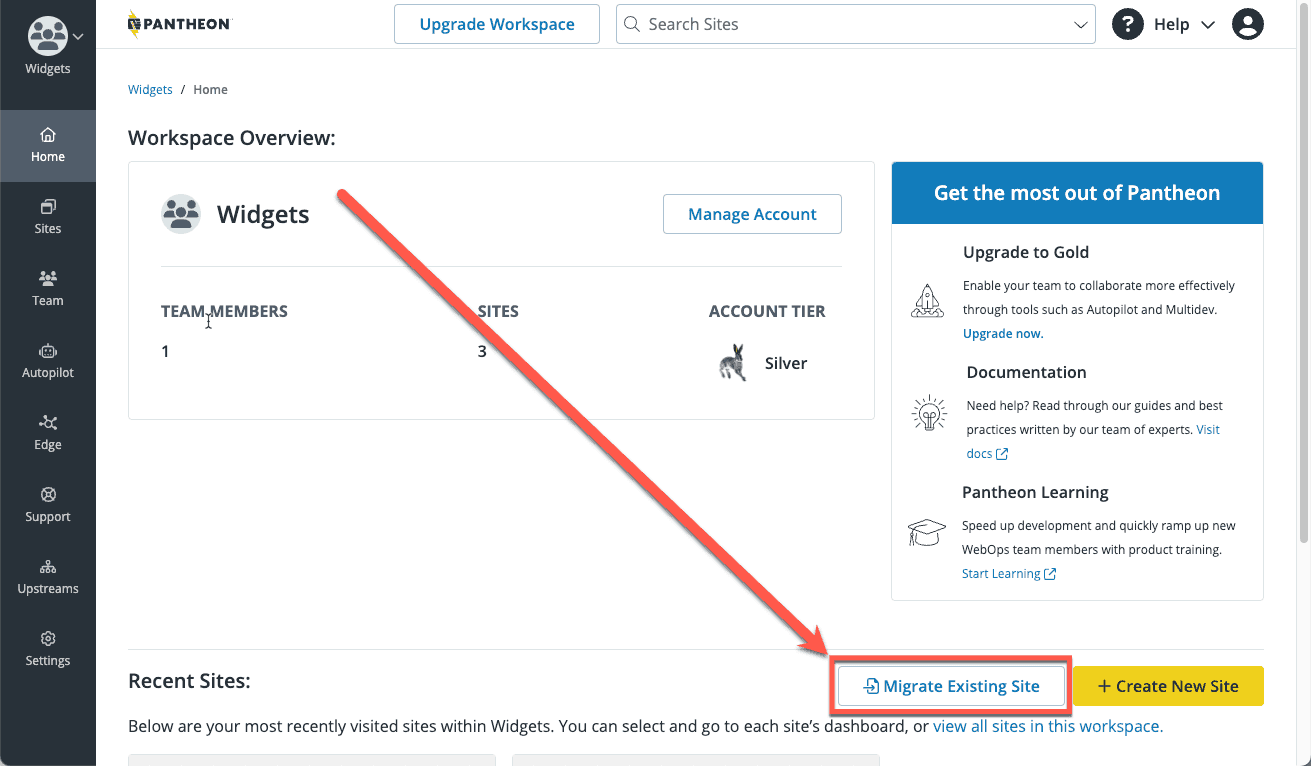1311x766 pixels.
Task: Open Manage Account
Action: point(752,214)
